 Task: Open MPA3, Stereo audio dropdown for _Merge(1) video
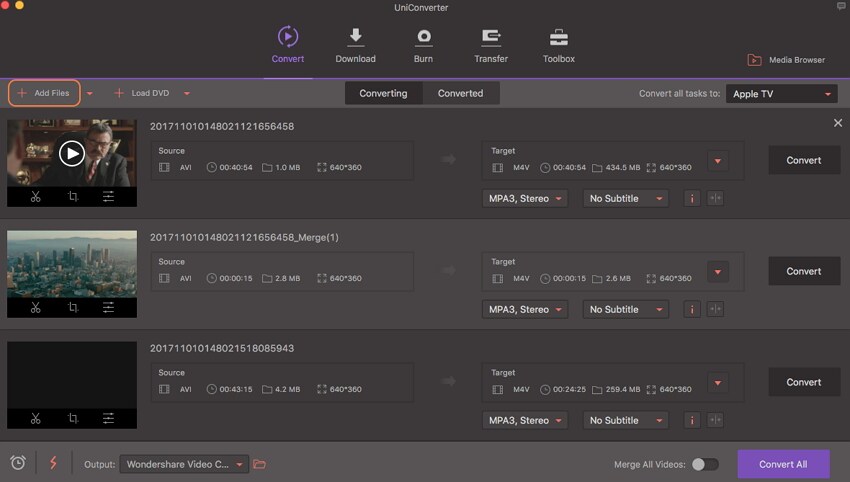525,310
